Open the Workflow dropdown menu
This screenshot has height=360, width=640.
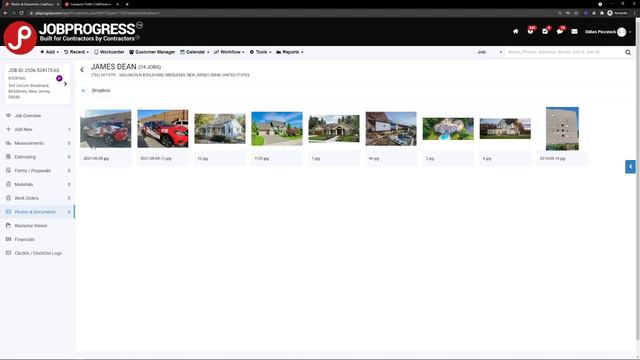pyautogui.click(x=229, y=52)
